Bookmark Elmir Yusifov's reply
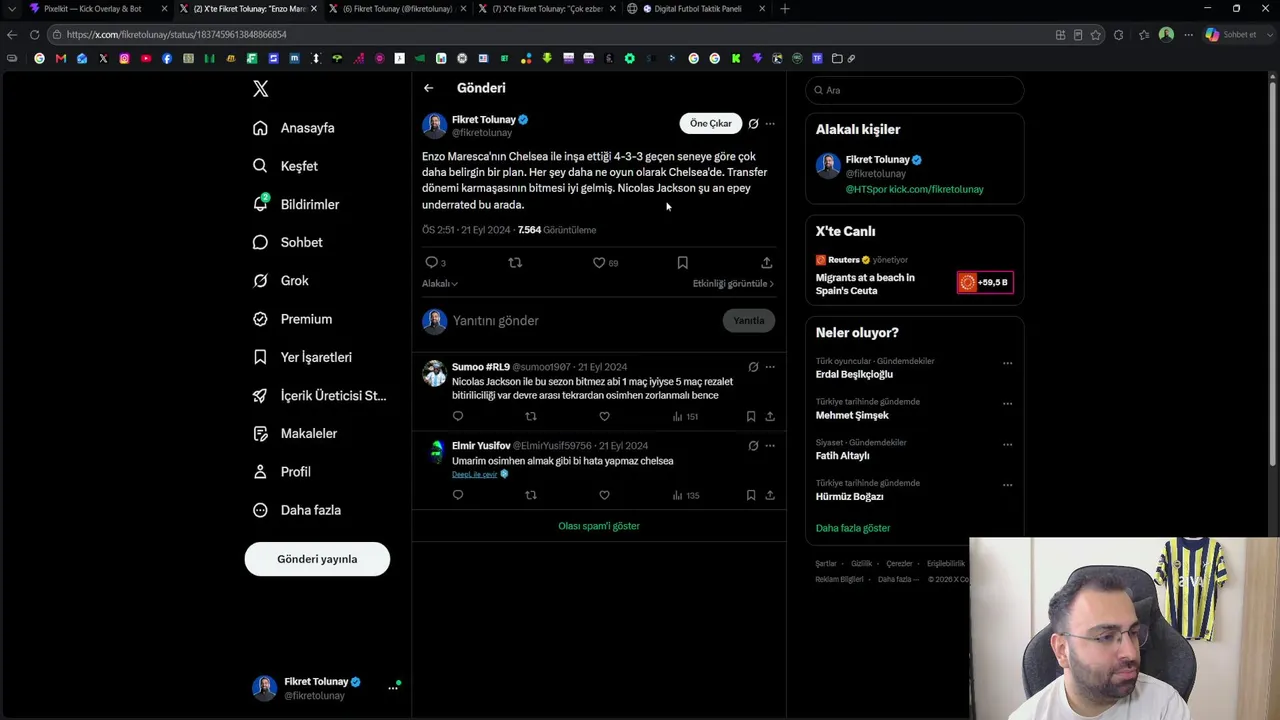Viewport: 1280px width, 720px height. (751, 495)
